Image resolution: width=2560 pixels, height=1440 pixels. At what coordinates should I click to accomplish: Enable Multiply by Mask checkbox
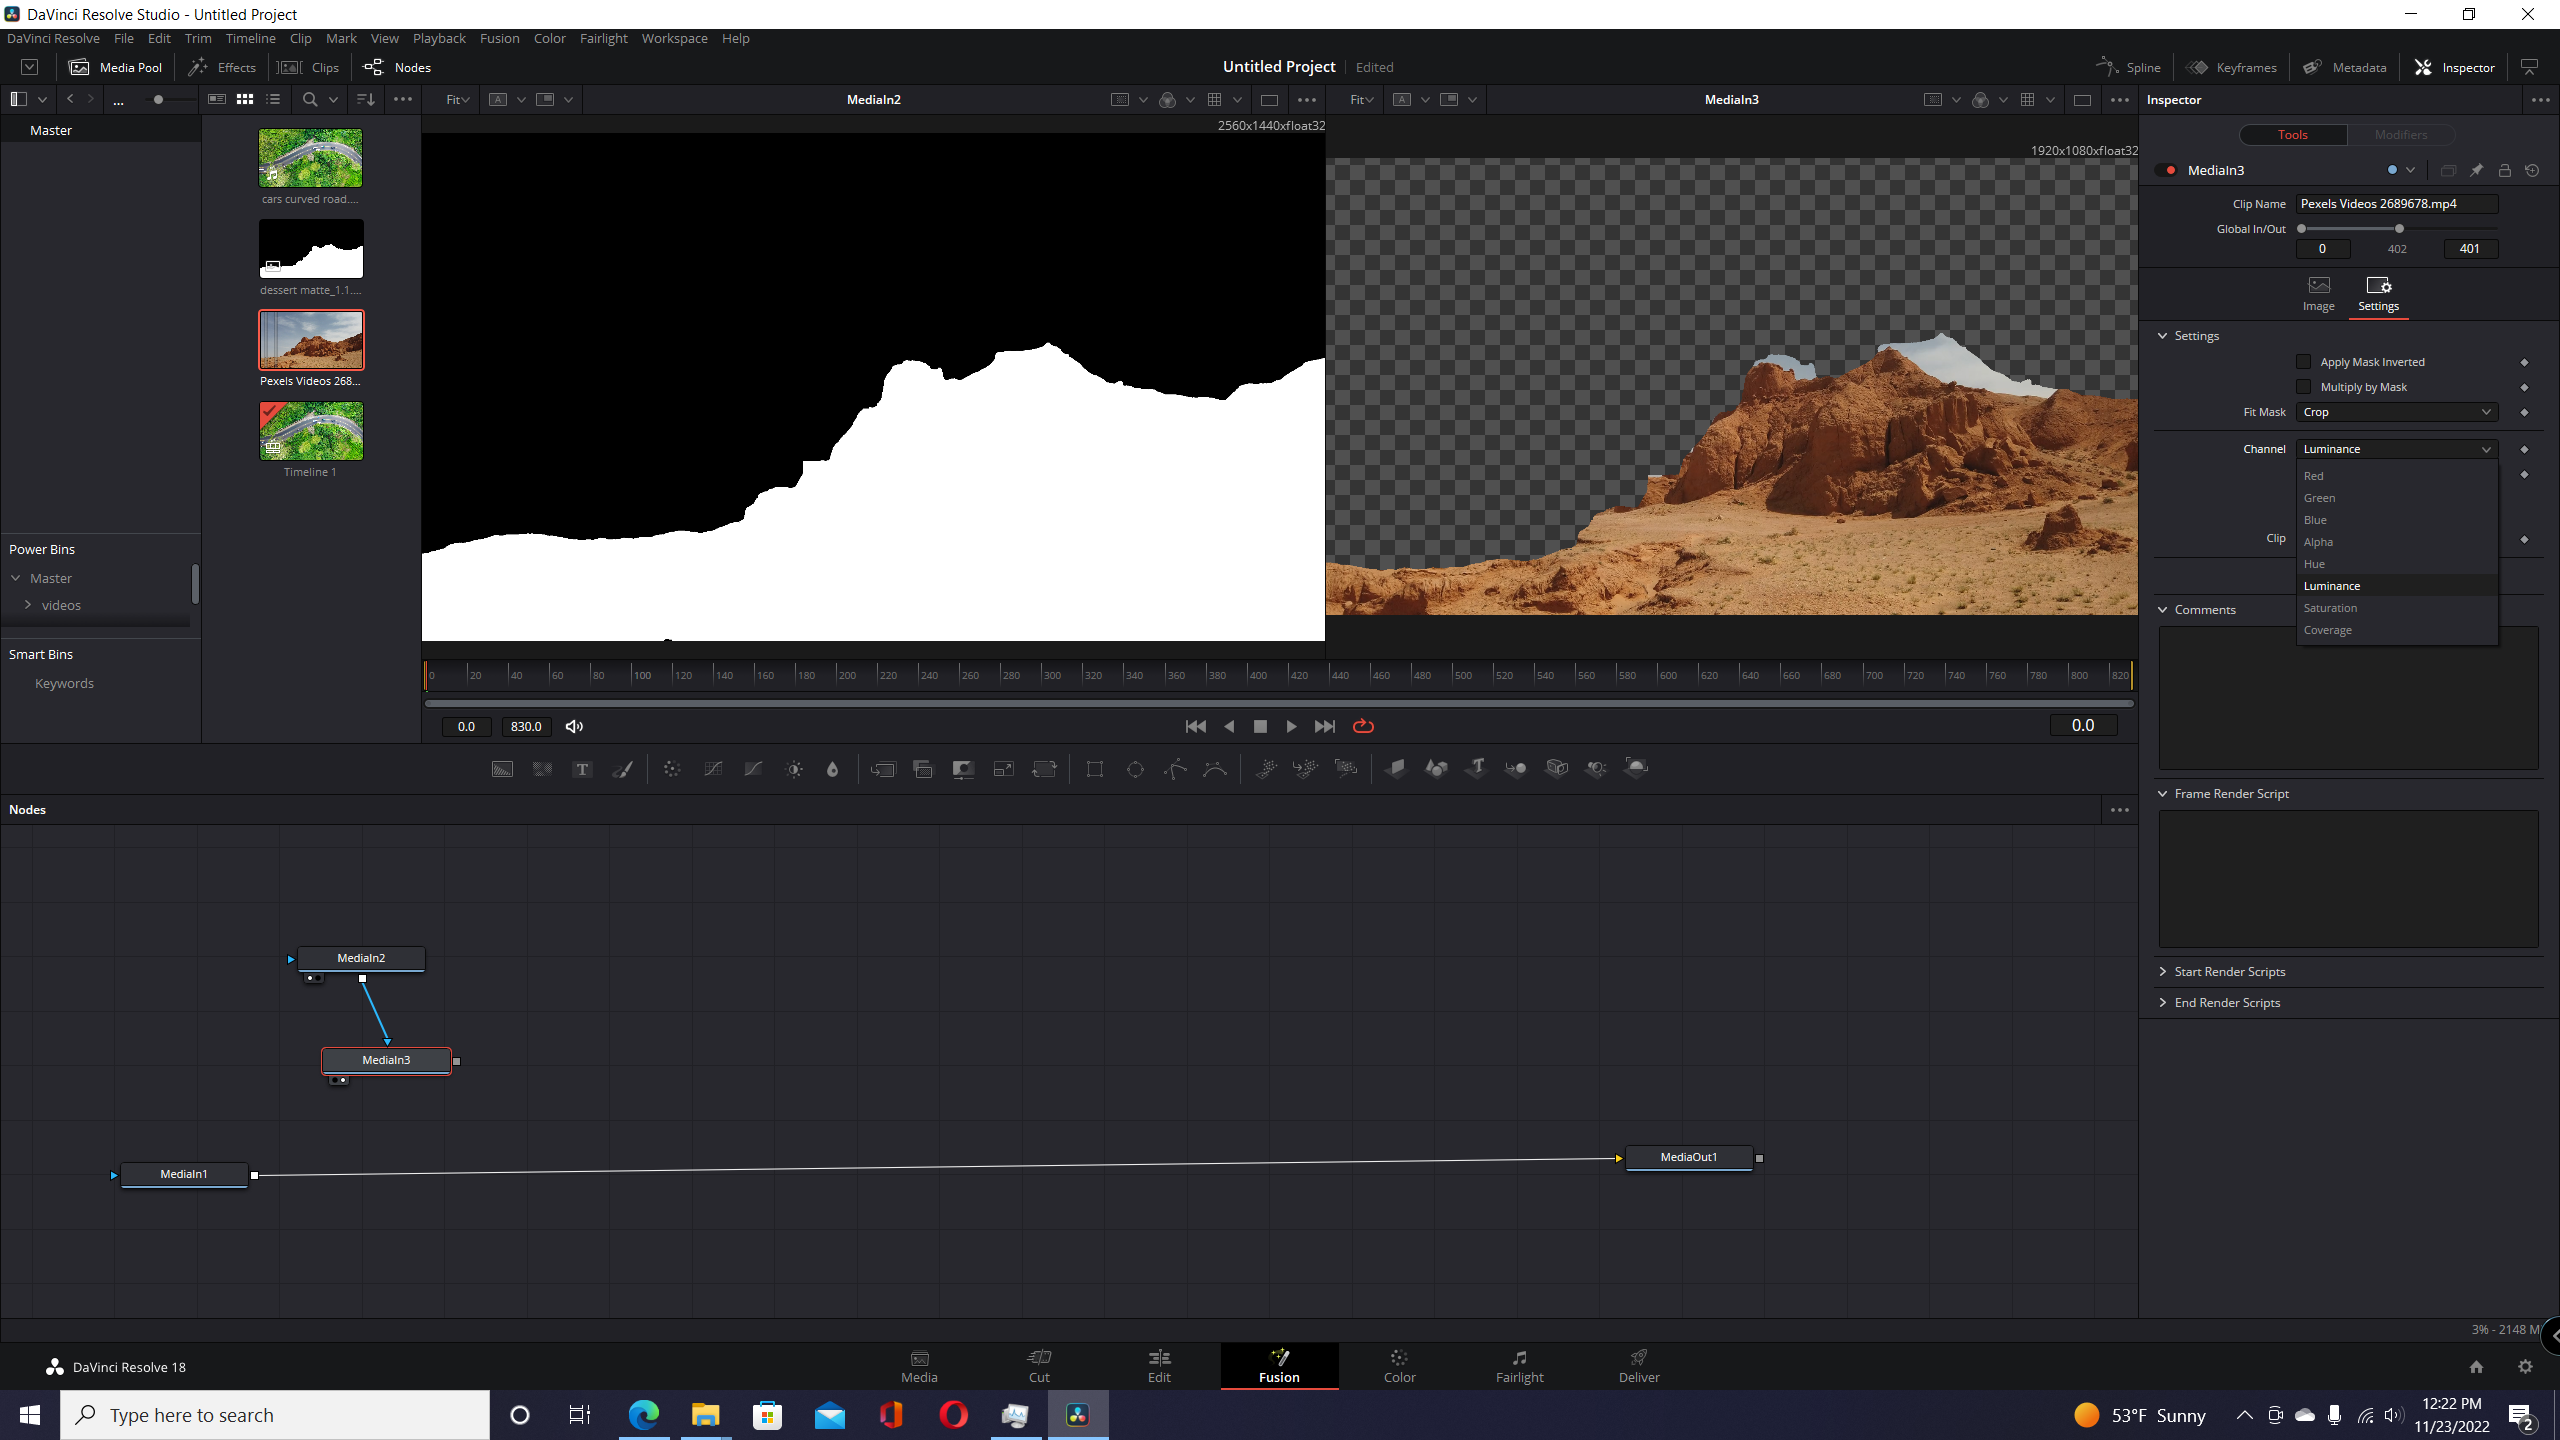coord(2304,387)
